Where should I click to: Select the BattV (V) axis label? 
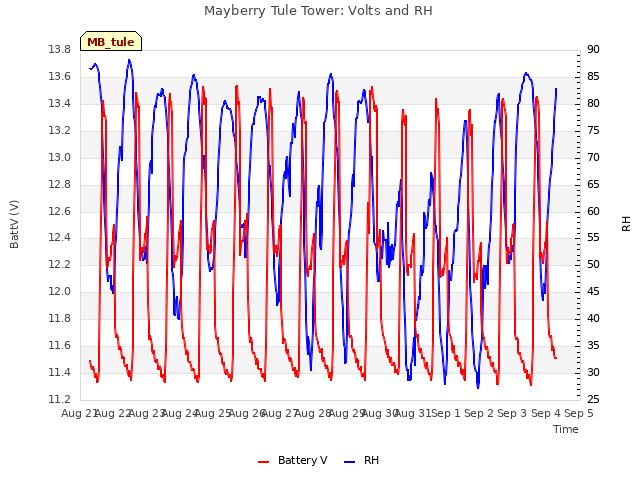click(x=14, y=224)
